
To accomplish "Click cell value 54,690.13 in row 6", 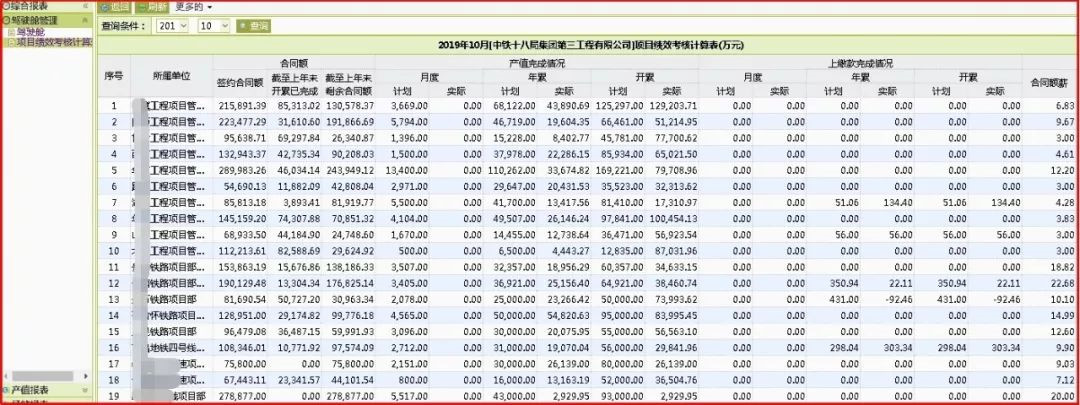I will pyautogui.click(x=247, y=187).
